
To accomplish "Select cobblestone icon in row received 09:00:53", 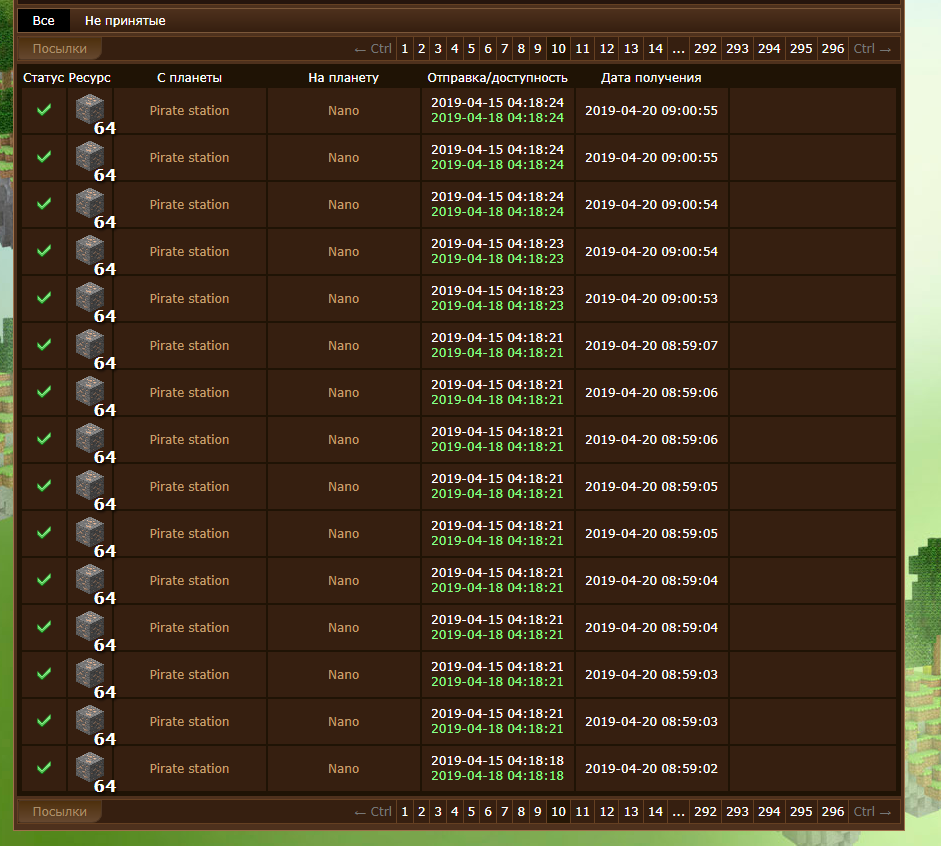I will (90, 297).
